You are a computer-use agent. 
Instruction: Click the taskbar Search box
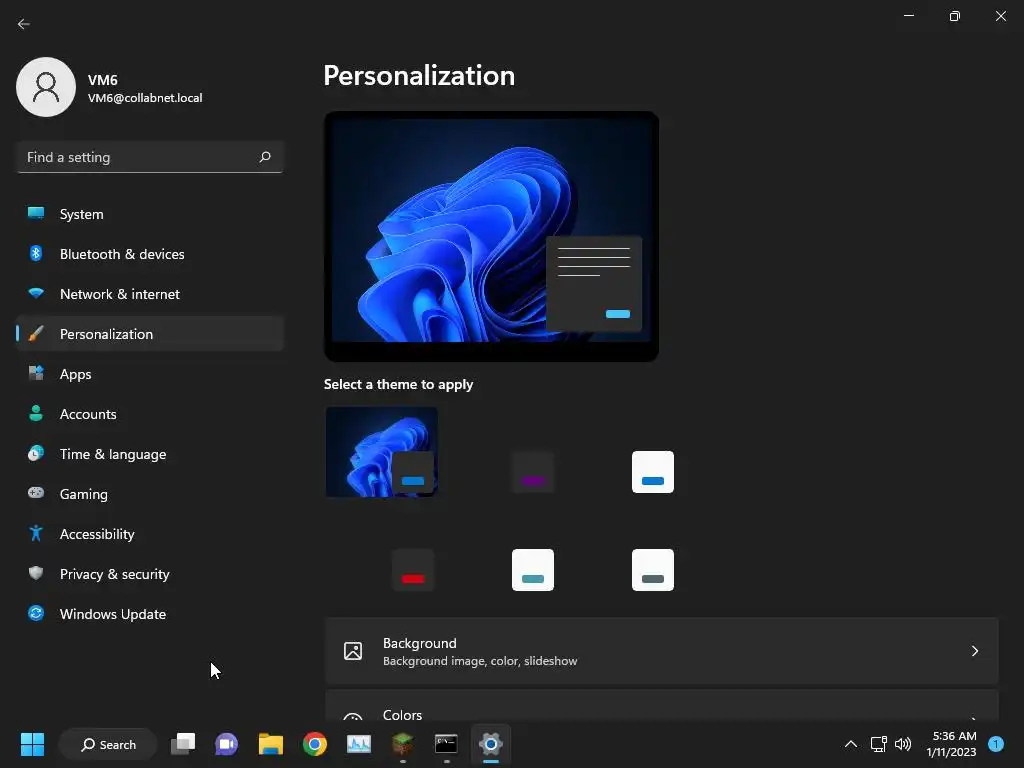click(x=108, y=744)
